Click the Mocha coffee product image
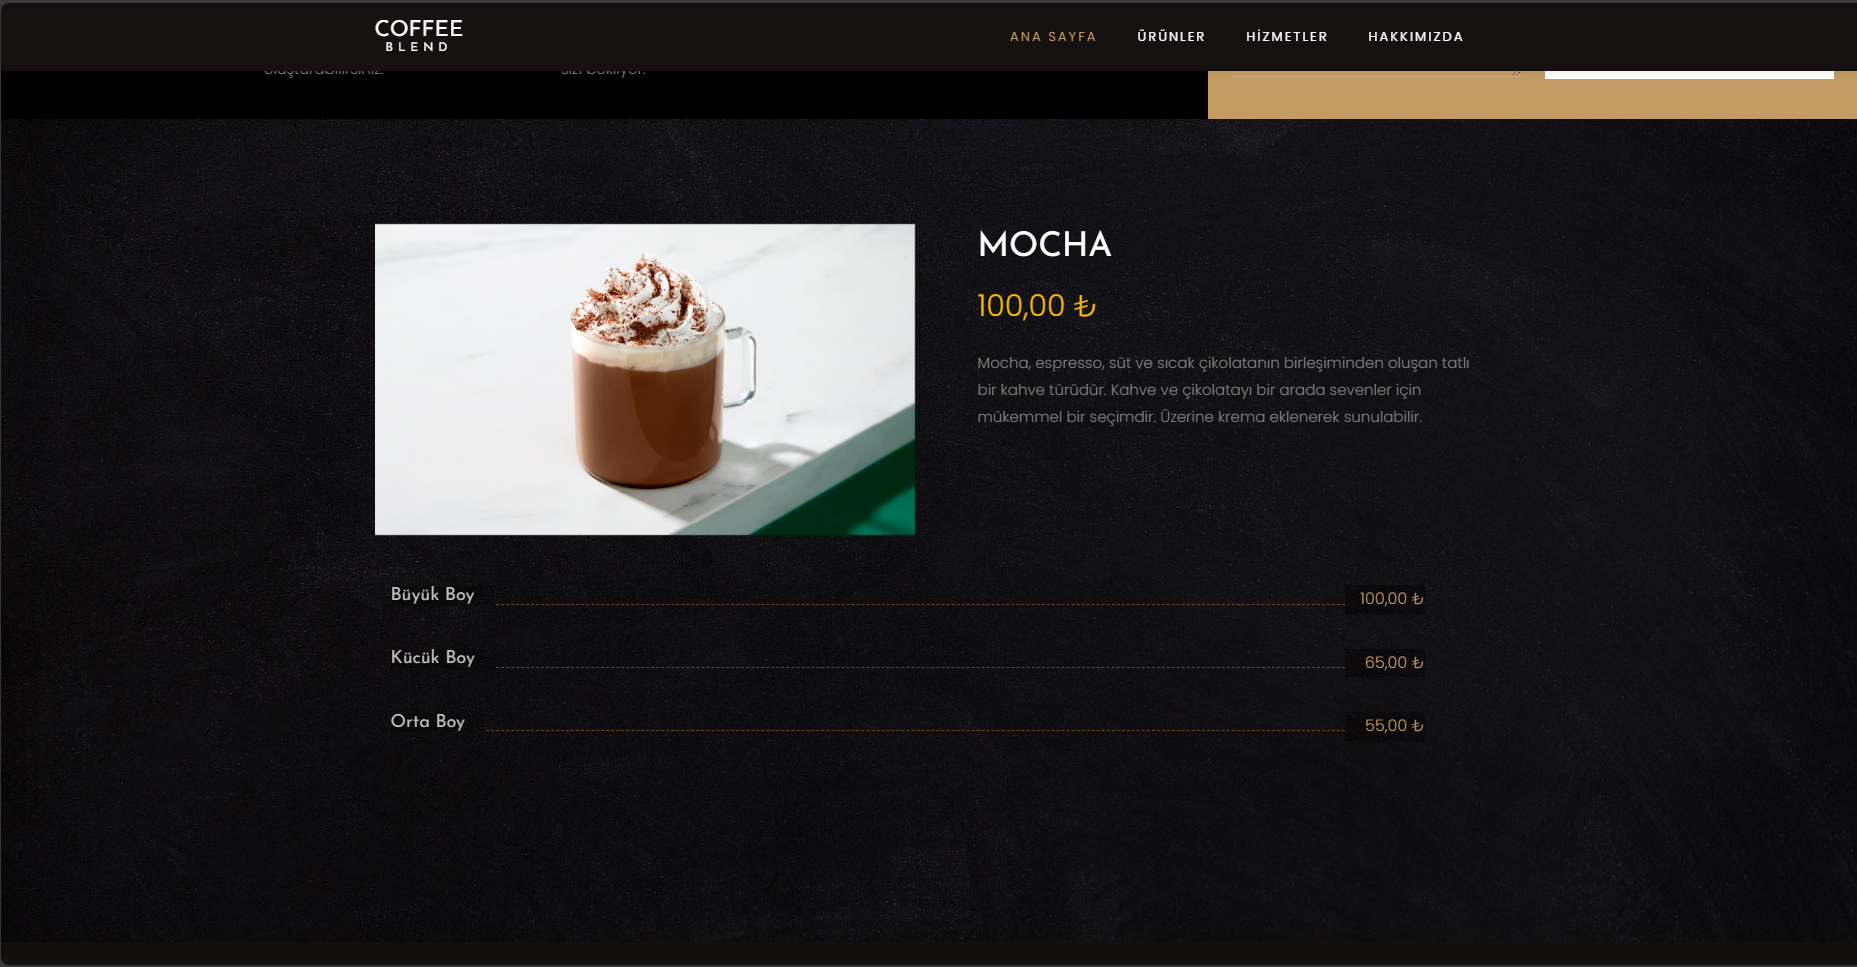The width and height of the screenshot is (1857, 967). [645, 379]
